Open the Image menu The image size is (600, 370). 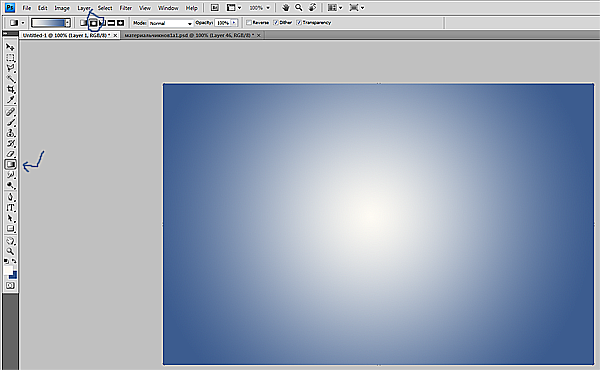coord(62,8)
